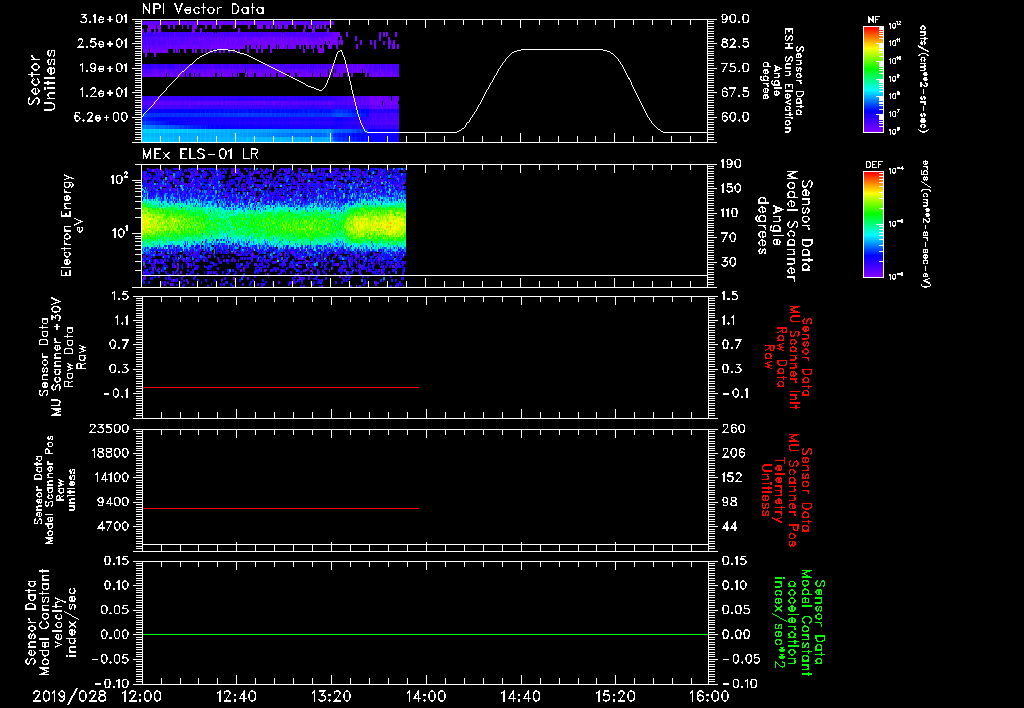Click the "15:20" time tick label
Viewport: 1024px width, 708px height.
(615, 696)
